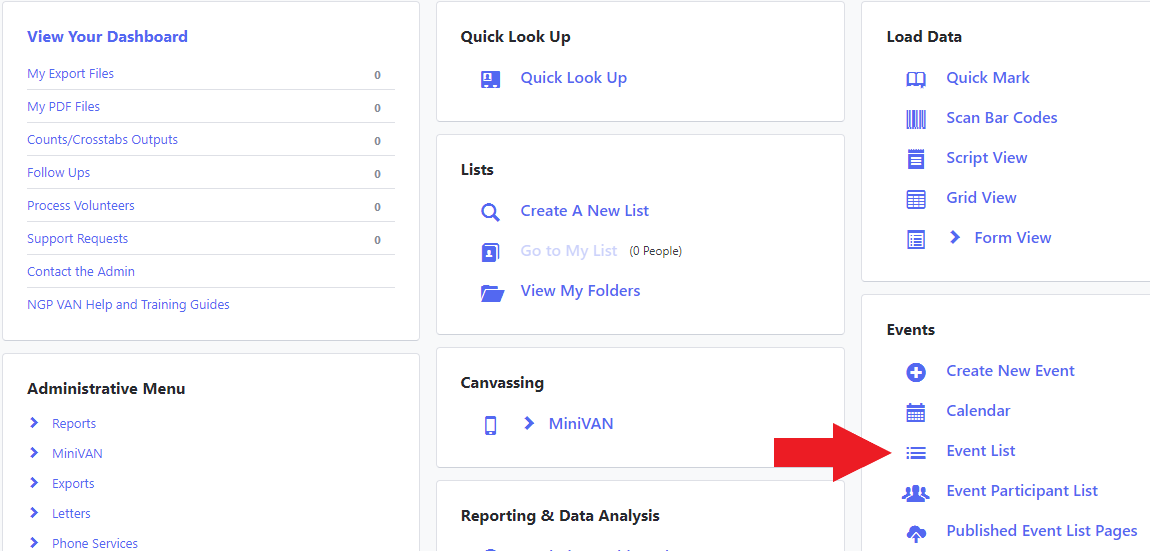Click the Reporting & Data Analysis heading
Image resolution: width=1150 pixels, height=551 pixels.
[x=560, y=516]
